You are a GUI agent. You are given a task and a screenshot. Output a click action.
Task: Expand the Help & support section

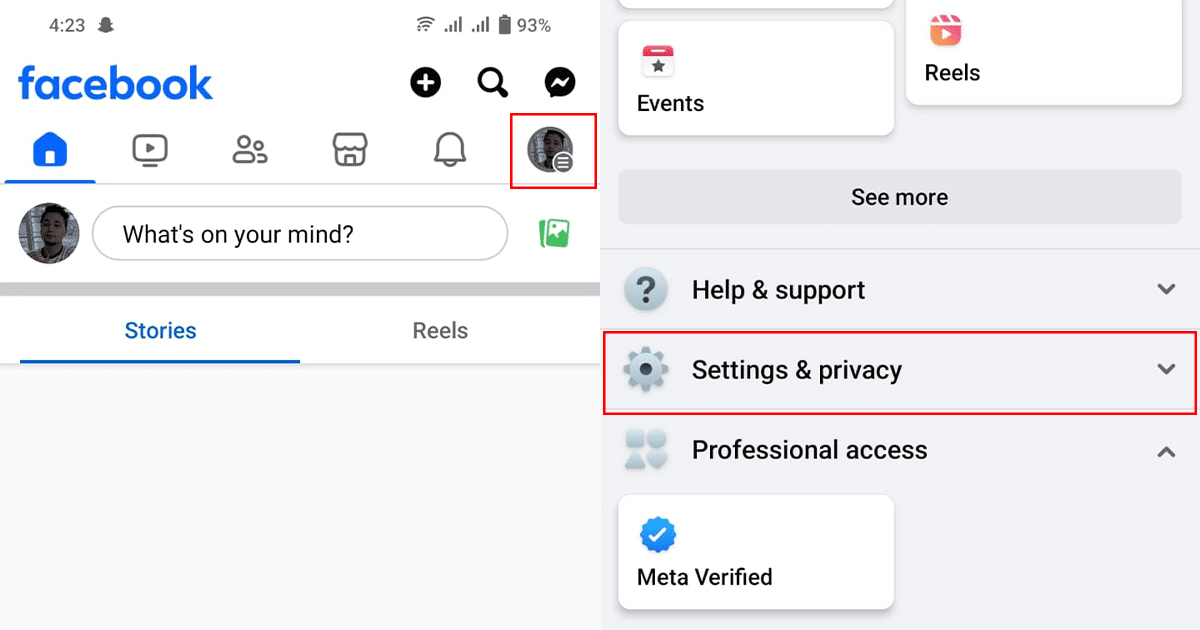click(x=1165, y=290)
